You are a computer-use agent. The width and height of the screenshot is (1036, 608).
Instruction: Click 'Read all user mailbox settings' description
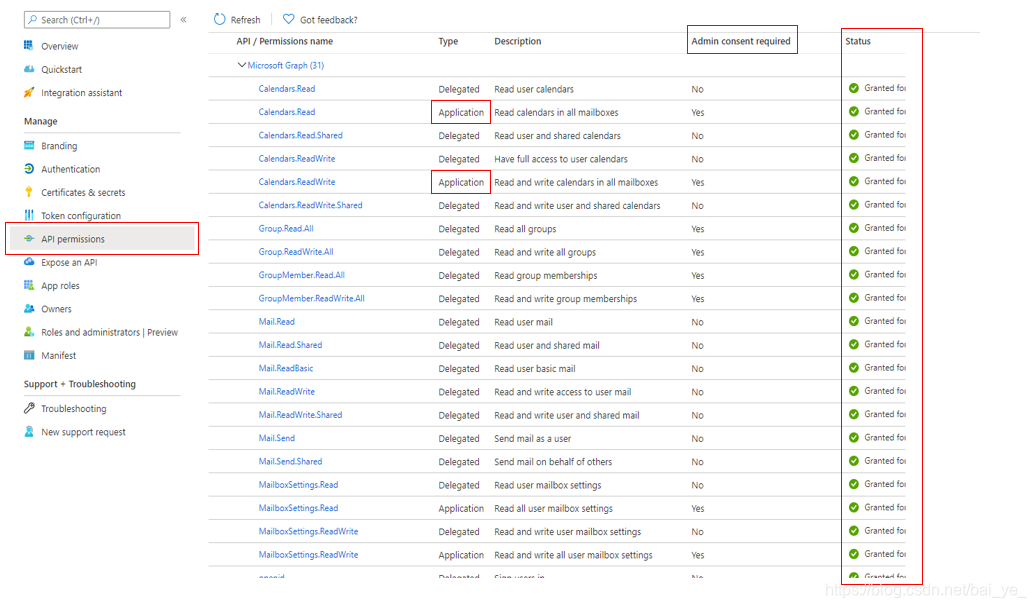tap(554, 508)
